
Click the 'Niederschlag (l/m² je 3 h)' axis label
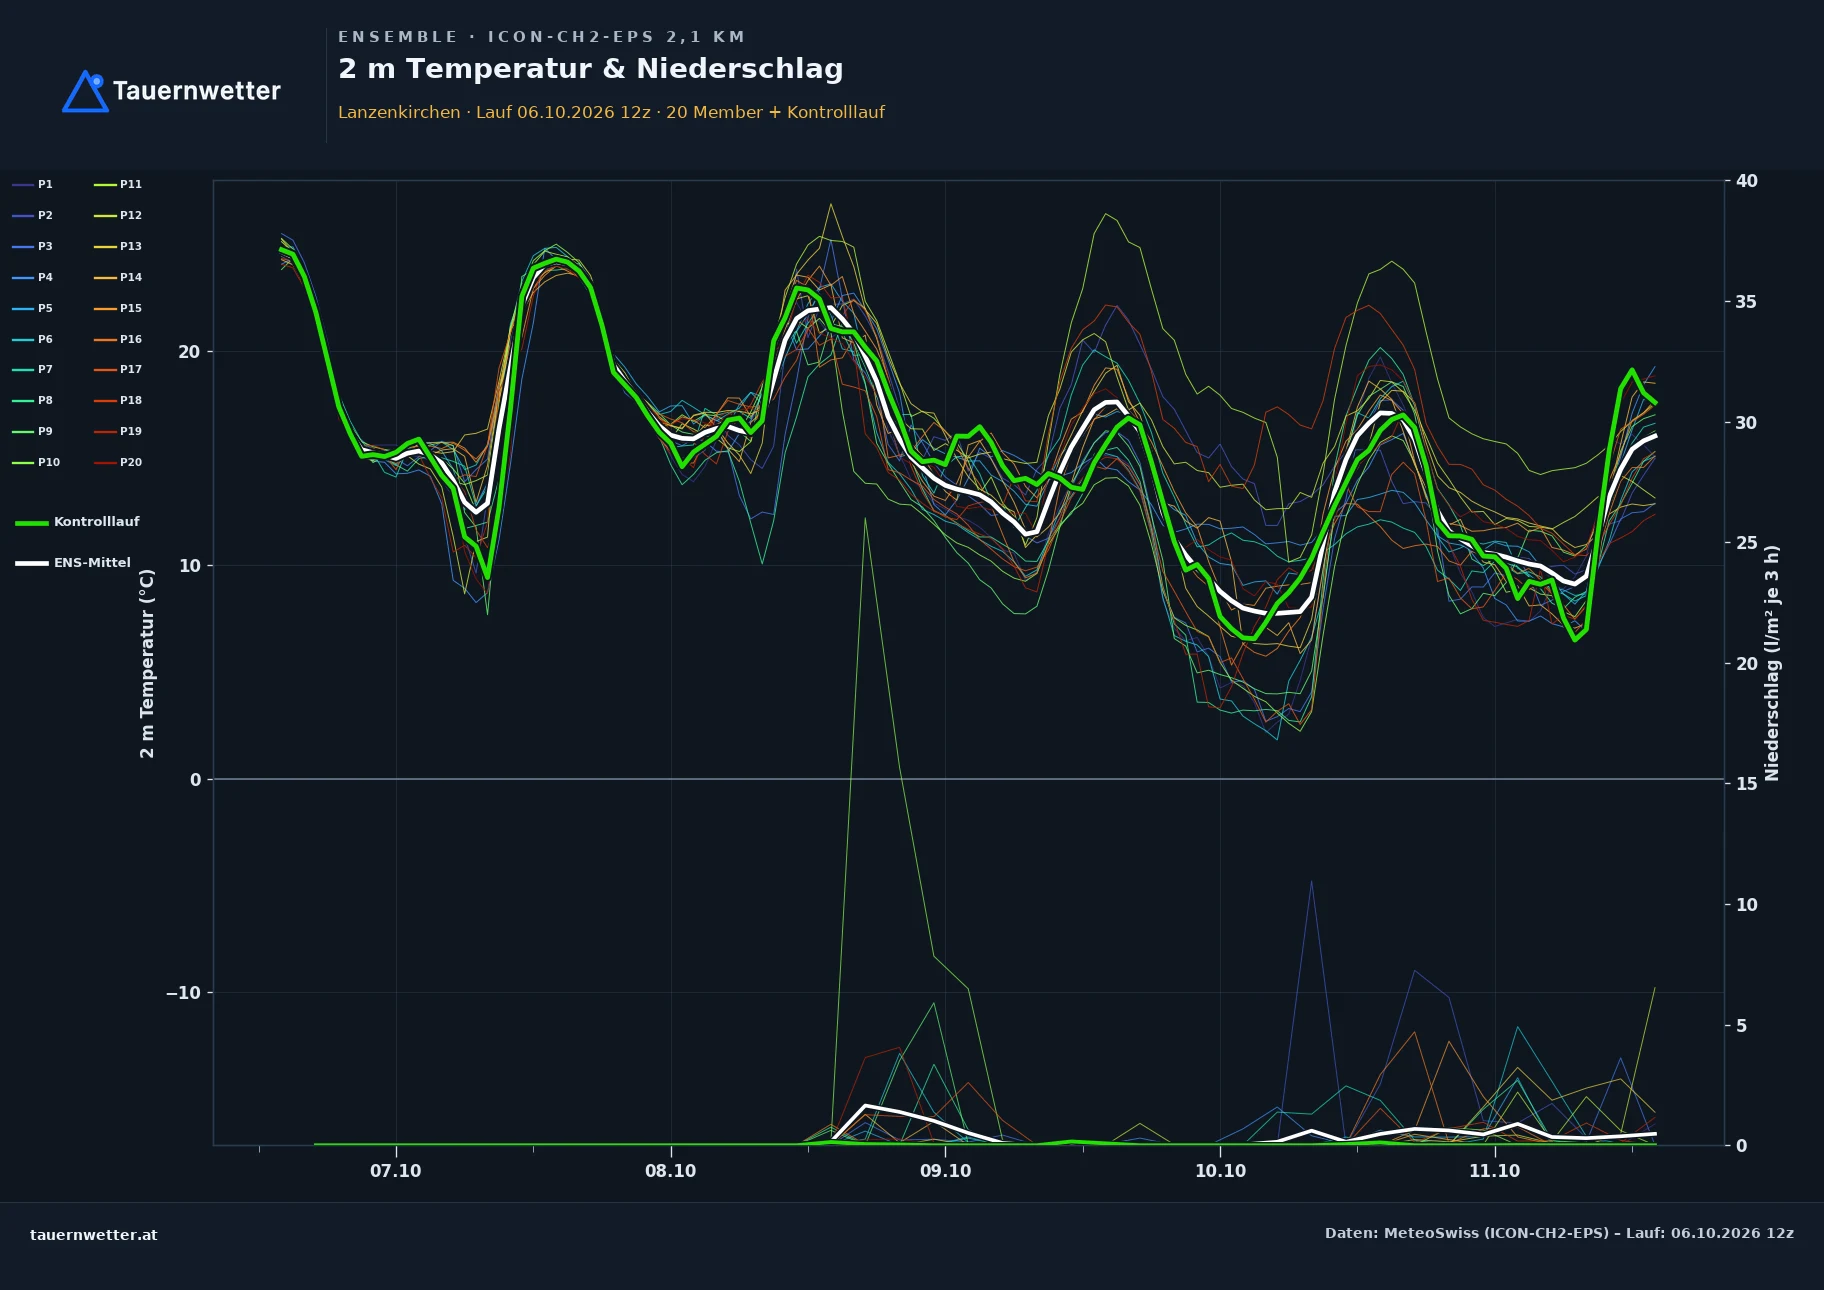tap(1772, 663)
